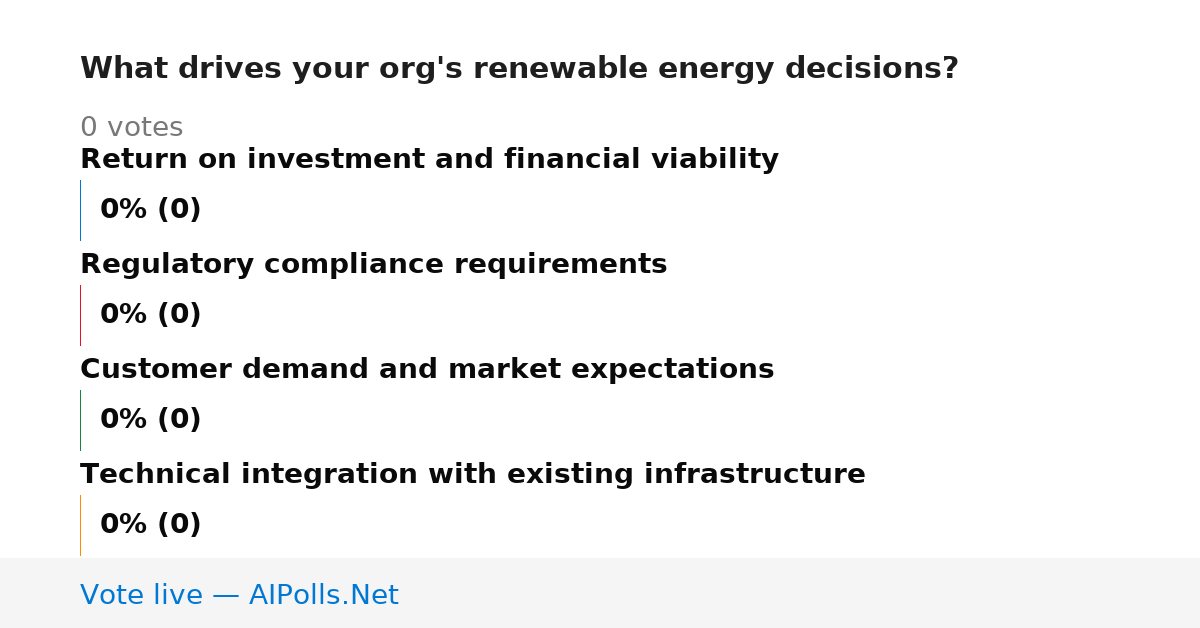Click the 0 votes total count
Screen dimensions: 1200x628
pyautogui.click(x=131, y=128)
